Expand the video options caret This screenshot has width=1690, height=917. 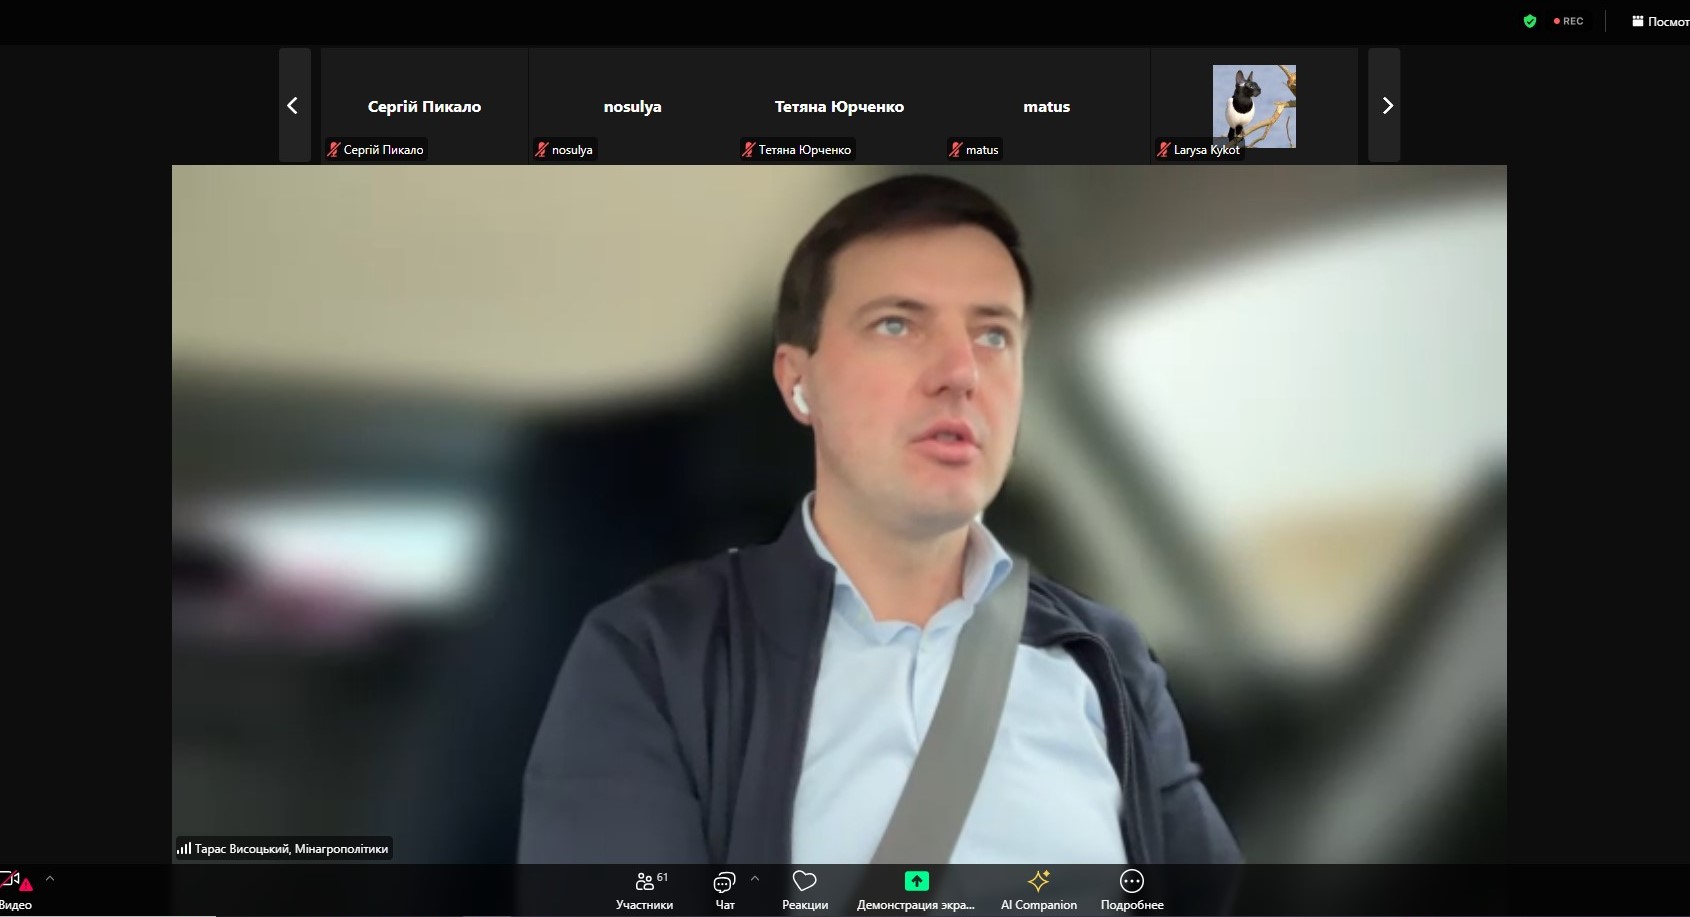click(50, 879)
